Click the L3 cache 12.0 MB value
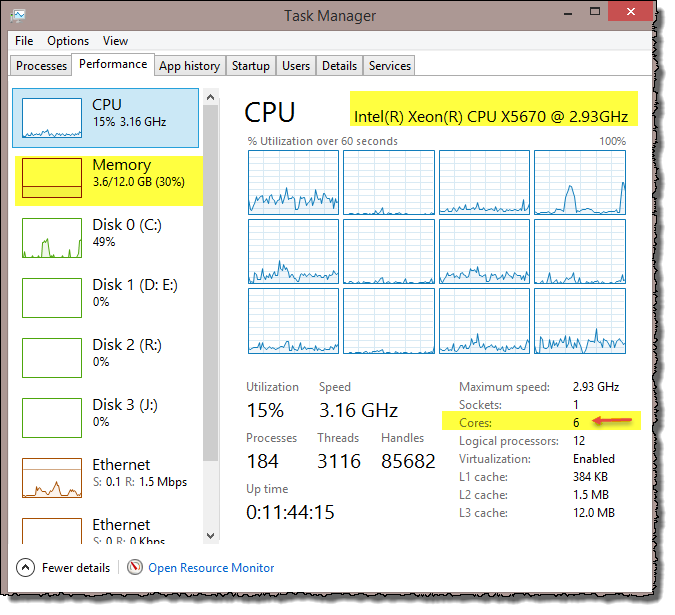This screenshot has height=615, width=675. (594, 513)
